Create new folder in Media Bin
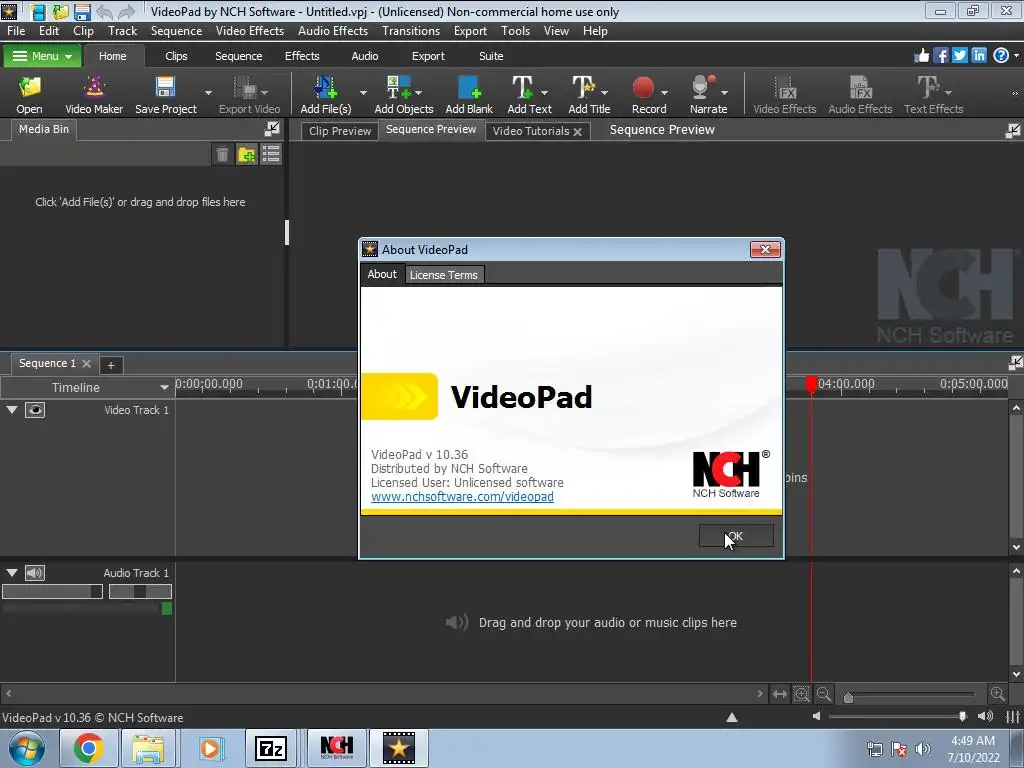The image size is (1024, 768). [x=246, y=155]
